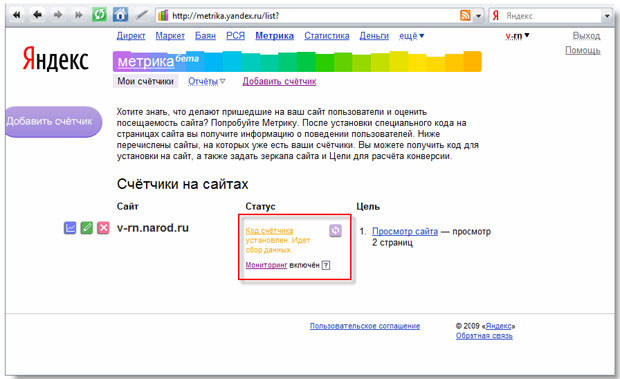Open the browser home page icon
The height and width of the screenshot is (379, 620).
pyautogui.click(x=120, y=15)
